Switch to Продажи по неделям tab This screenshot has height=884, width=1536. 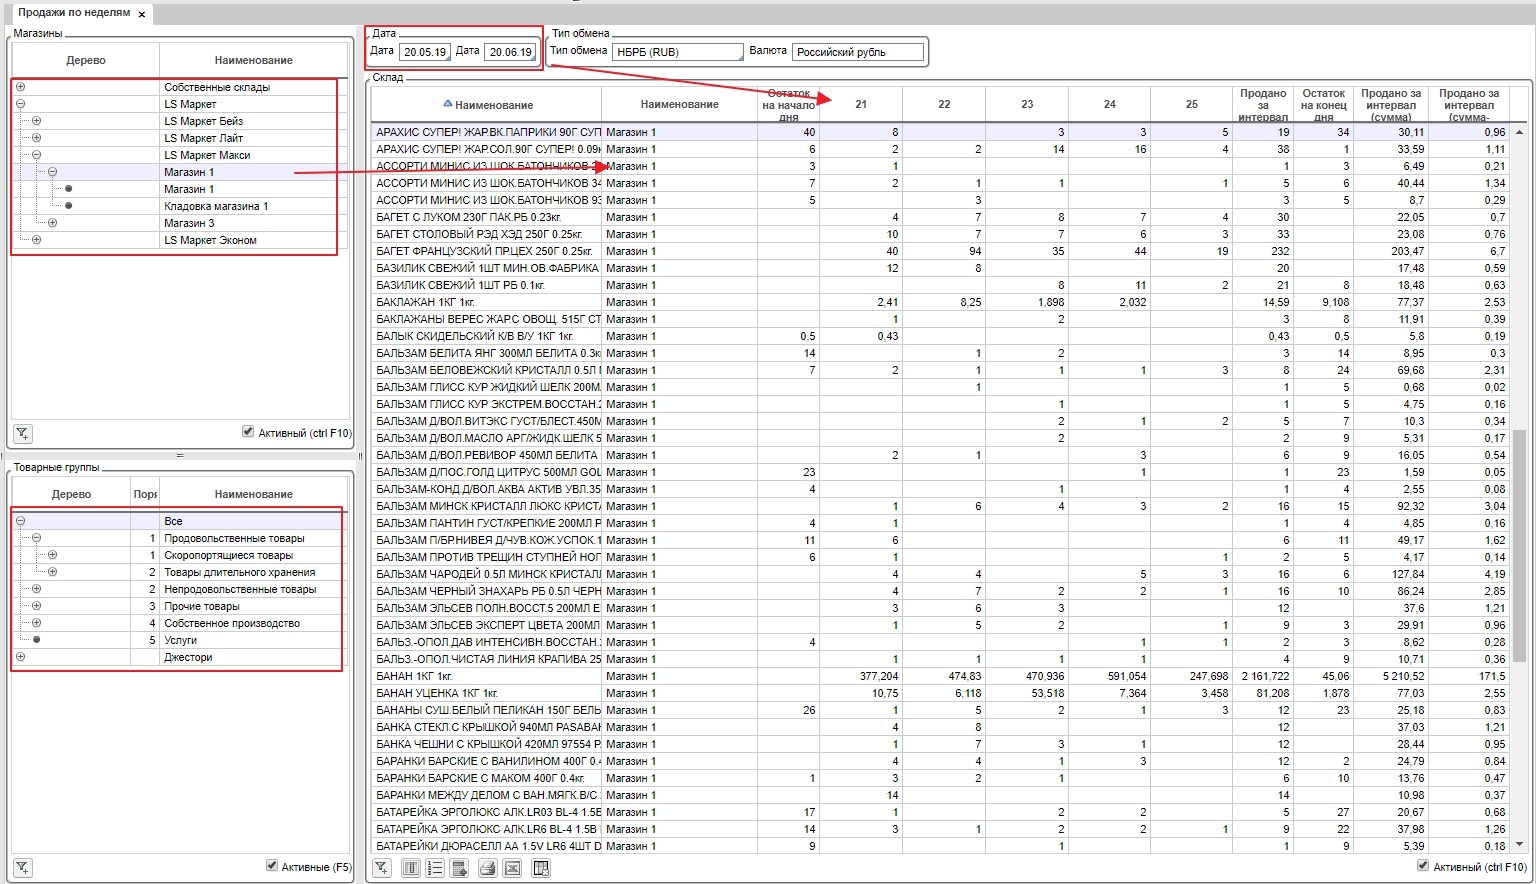pyautogui.click(x=74, y=13)
